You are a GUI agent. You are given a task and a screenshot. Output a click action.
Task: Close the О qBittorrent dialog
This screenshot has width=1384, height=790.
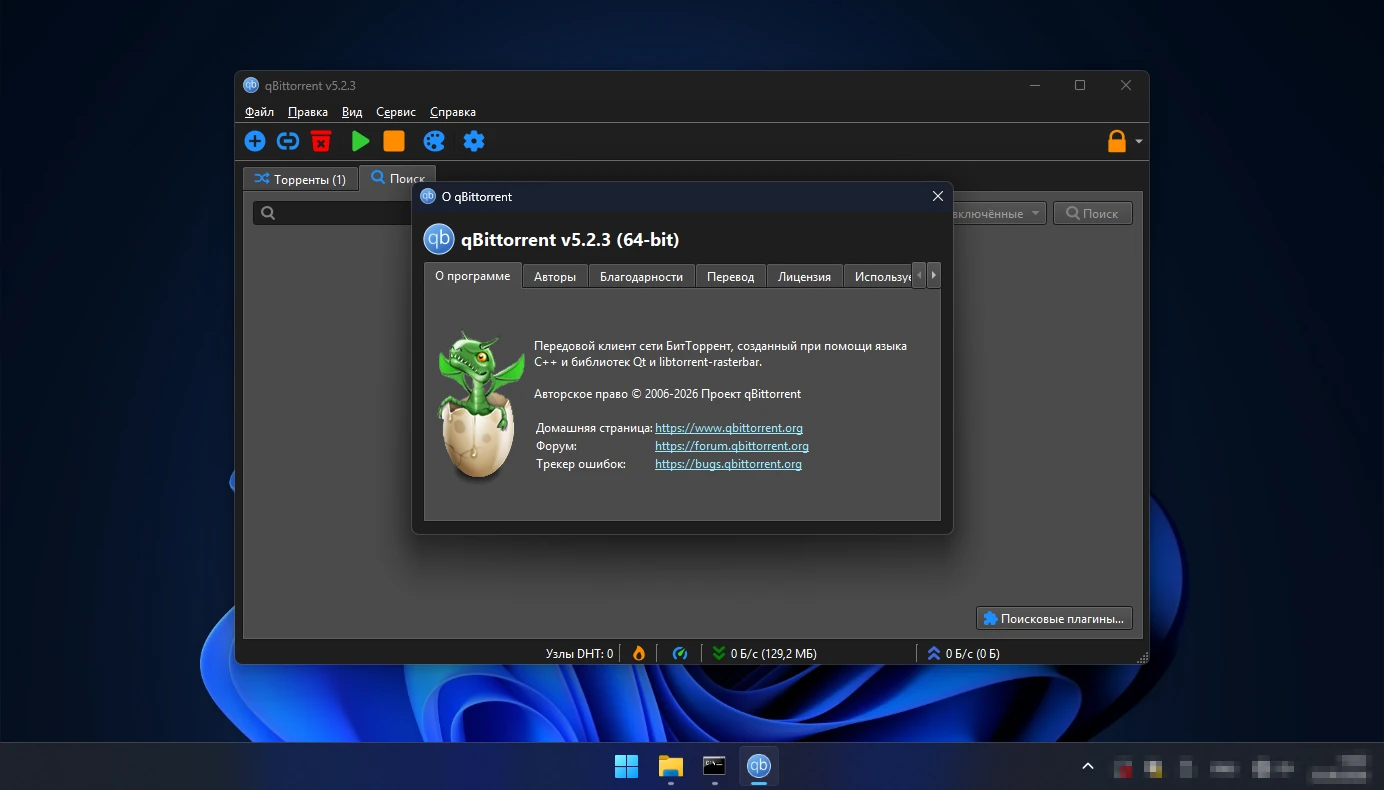click(x=938, y=197)
